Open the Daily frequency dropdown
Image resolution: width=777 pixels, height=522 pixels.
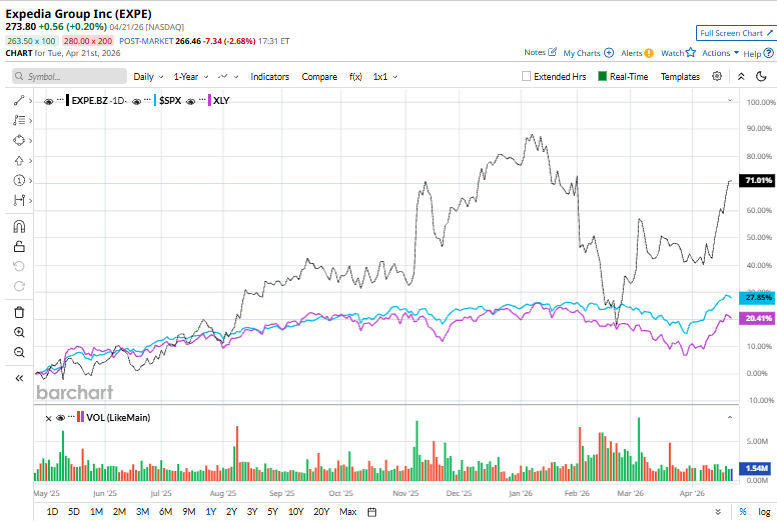(x=148, y=77)
